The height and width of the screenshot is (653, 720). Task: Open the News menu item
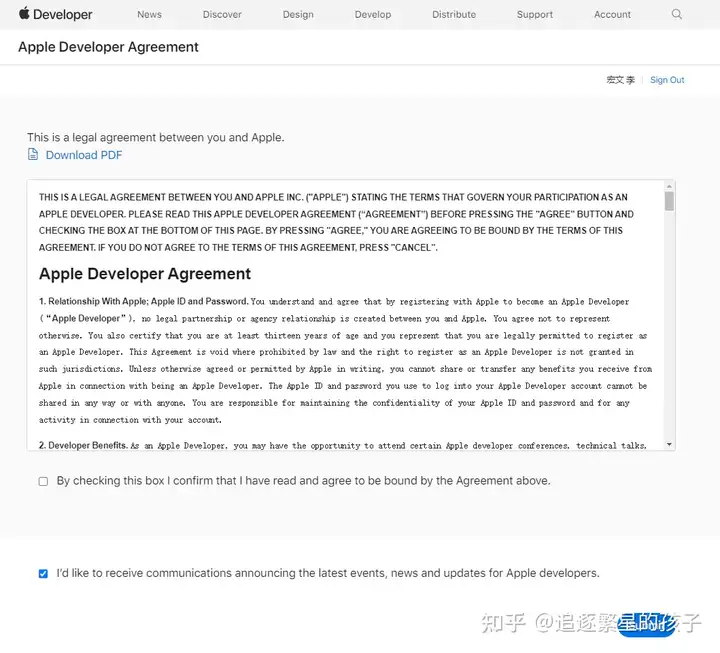149,14
